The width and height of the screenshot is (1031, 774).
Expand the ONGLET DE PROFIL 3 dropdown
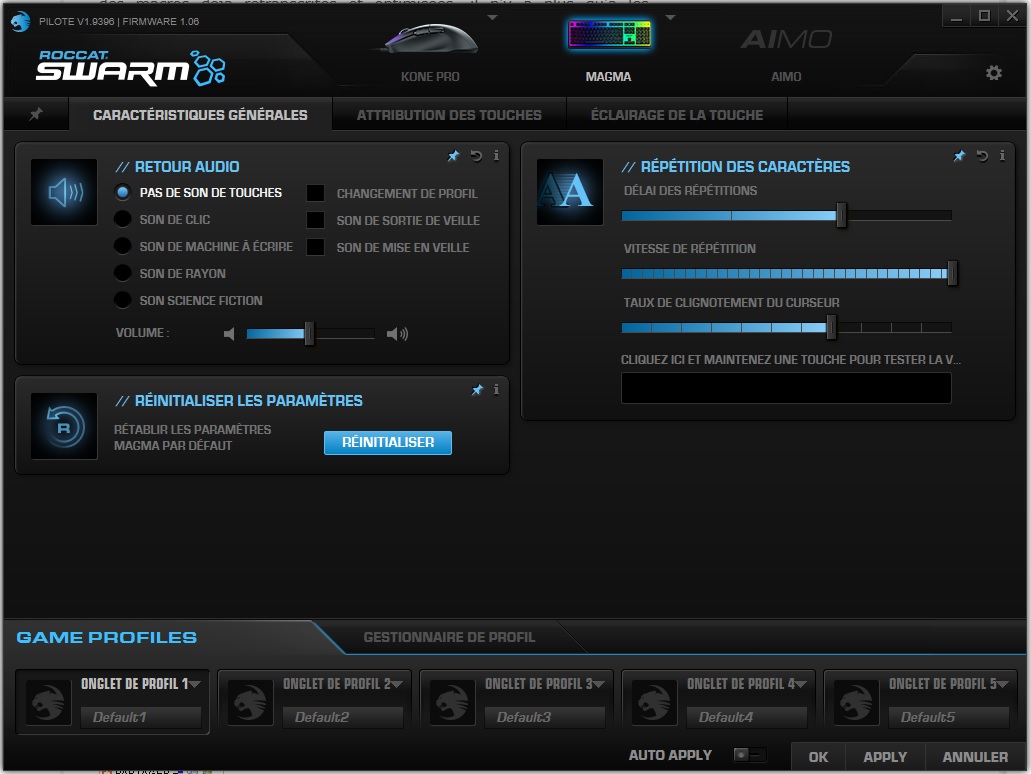click(599, 684)
